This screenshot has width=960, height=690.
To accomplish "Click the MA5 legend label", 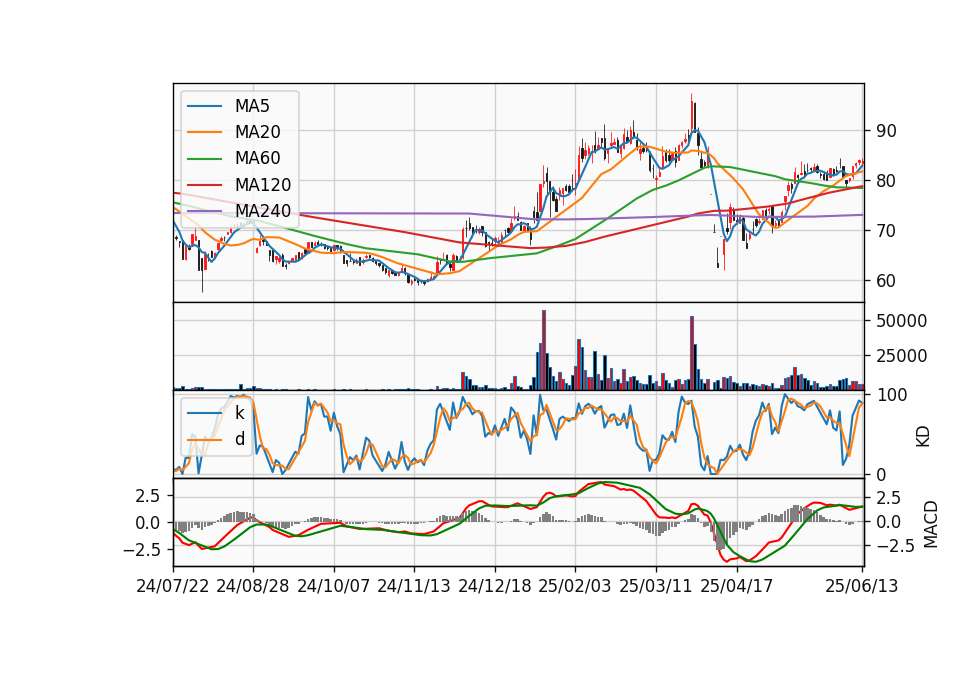I will click(252, 106).
